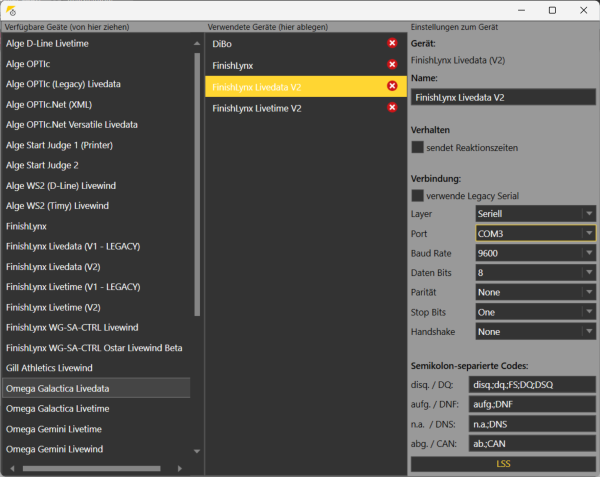Select FinishLynx WG-SA-CTRL Livewind
Viewport: 600px width, 477px height.
pos(96,327)
